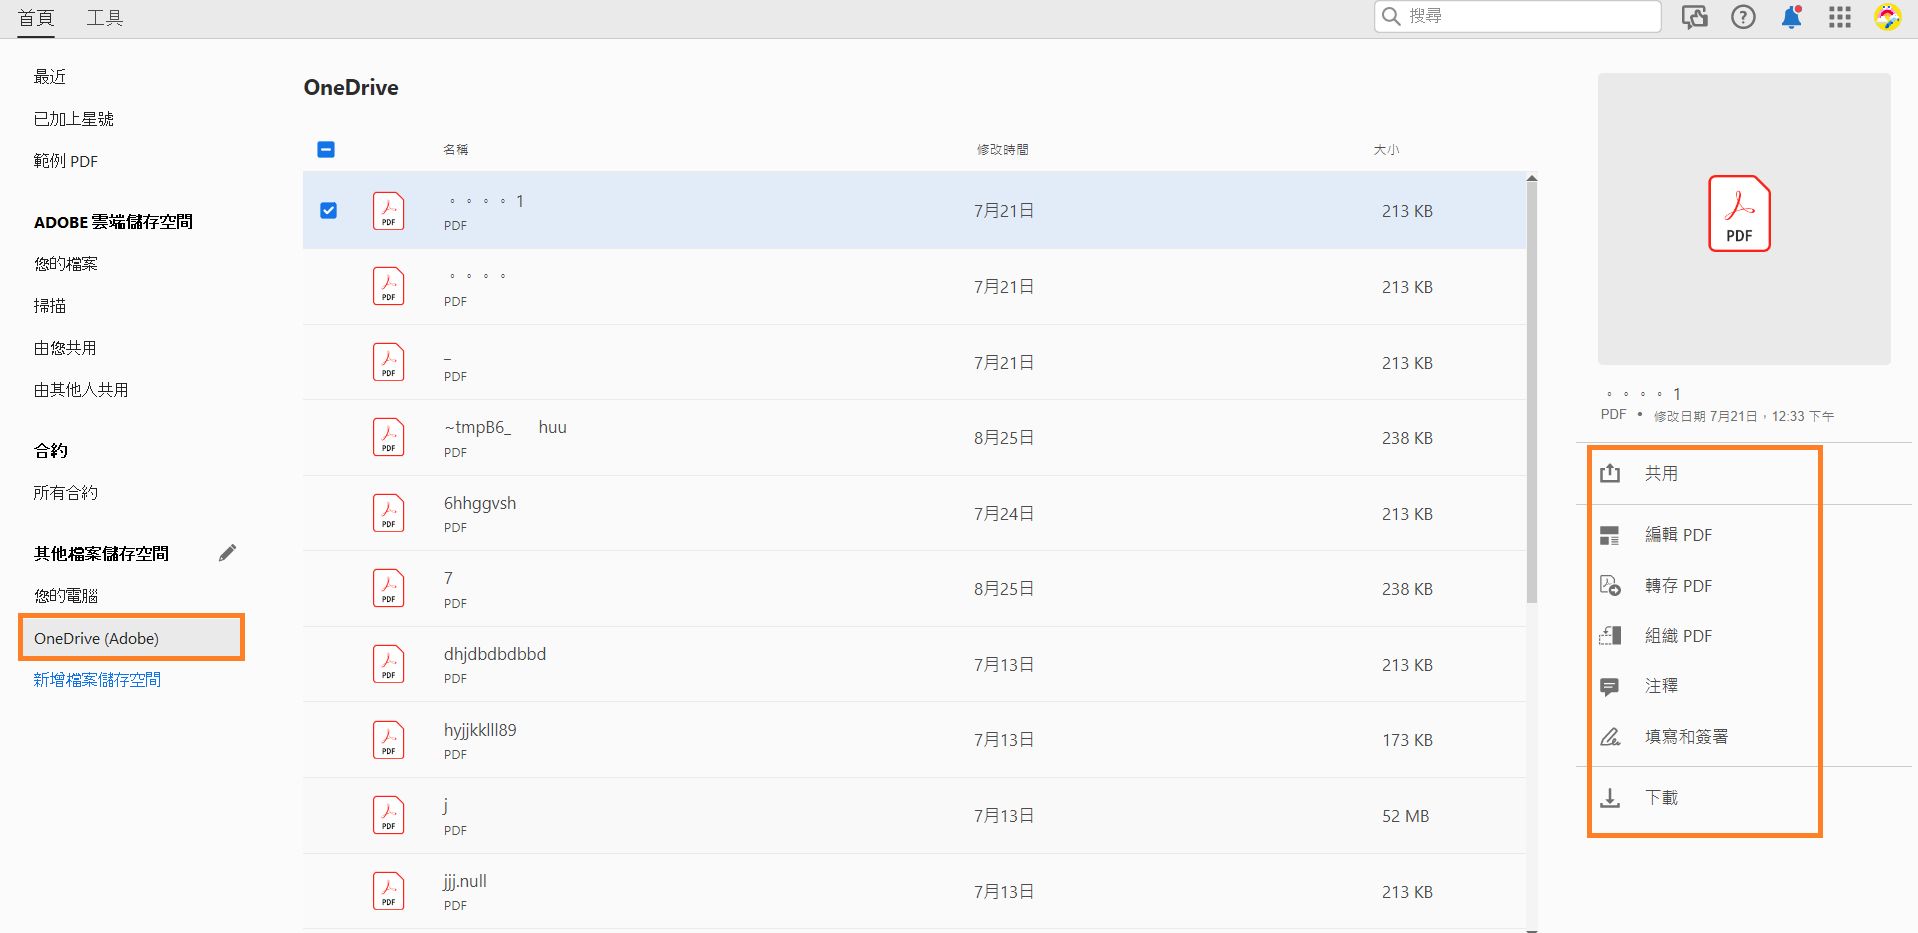Click the 編輯 PDF action label
Image resolution: width=1918 pixels, height=933 pixels.
(x=1678, y=535)
